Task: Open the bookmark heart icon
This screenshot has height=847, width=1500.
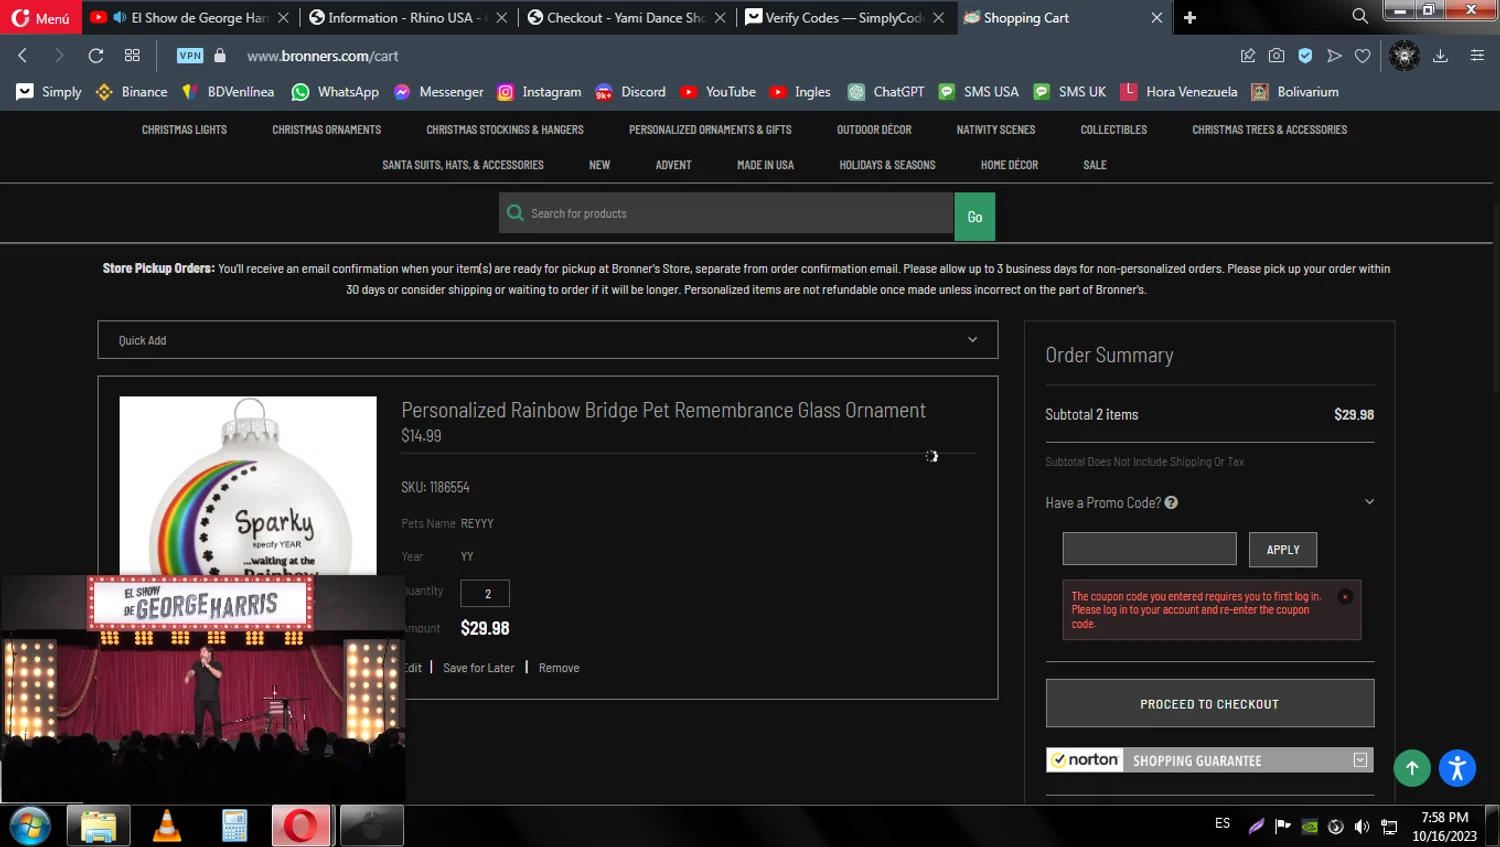Action: pyautogui.click(x=1362, y=56)
